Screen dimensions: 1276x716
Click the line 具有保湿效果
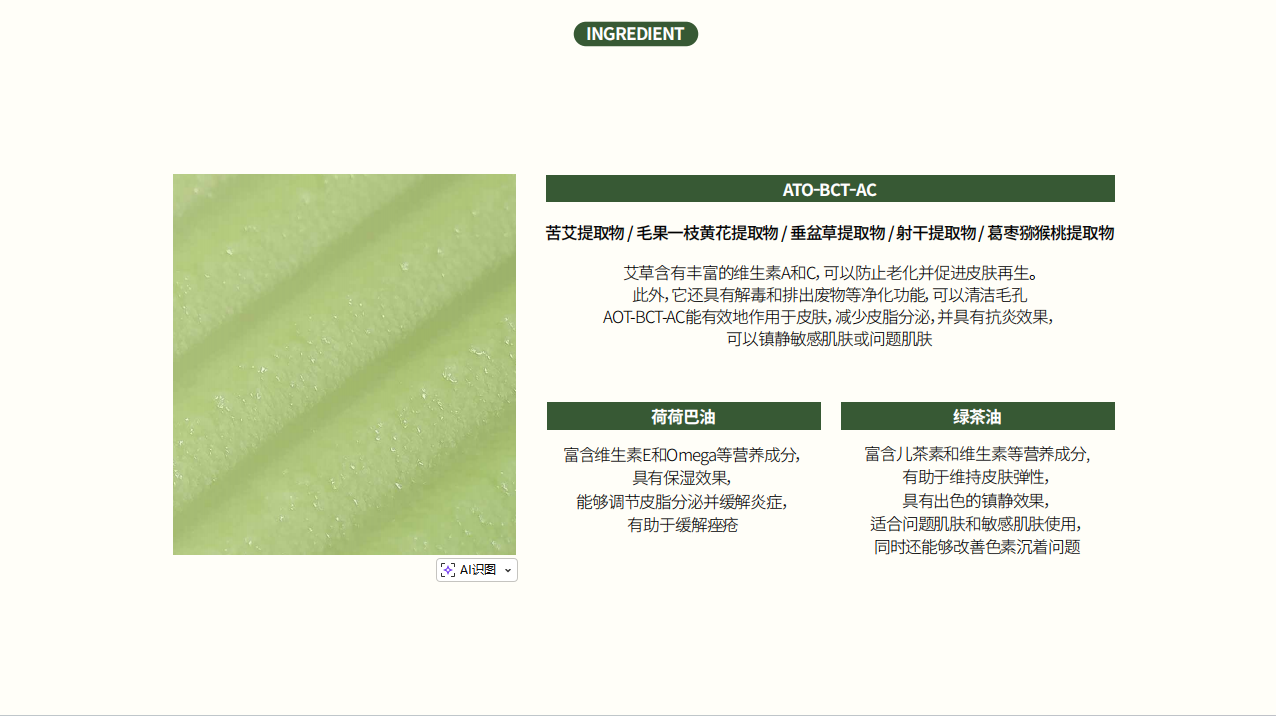pos(682,478)
